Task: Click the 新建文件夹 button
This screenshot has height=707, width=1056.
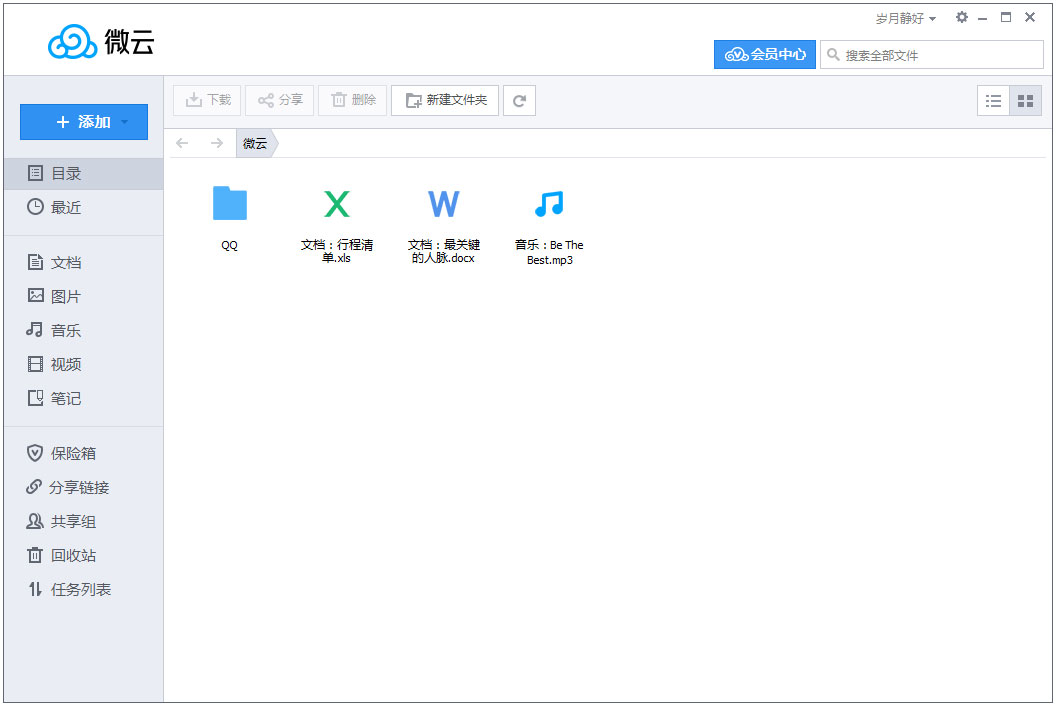Action: coord(445,100)
